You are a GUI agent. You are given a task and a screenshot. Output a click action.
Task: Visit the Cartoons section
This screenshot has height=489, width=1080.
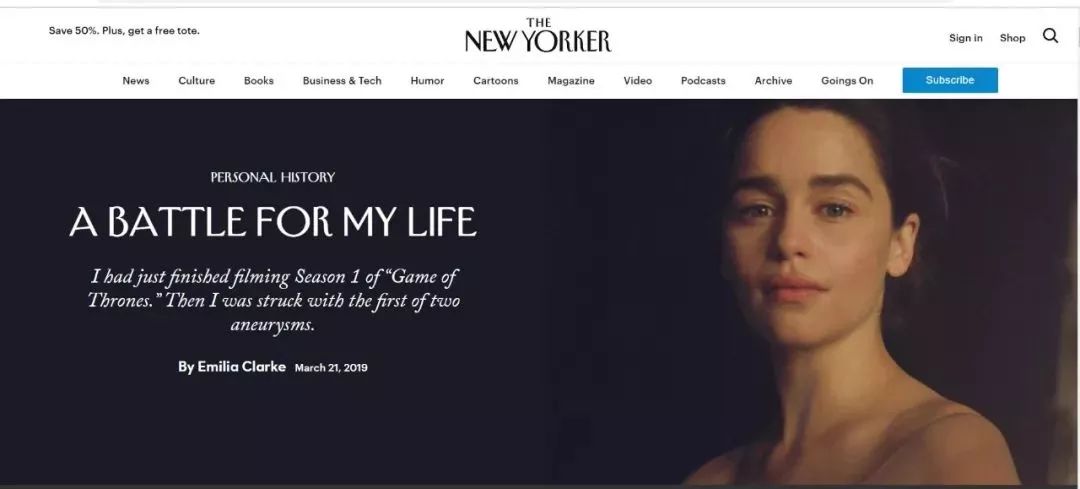point(495,81)
